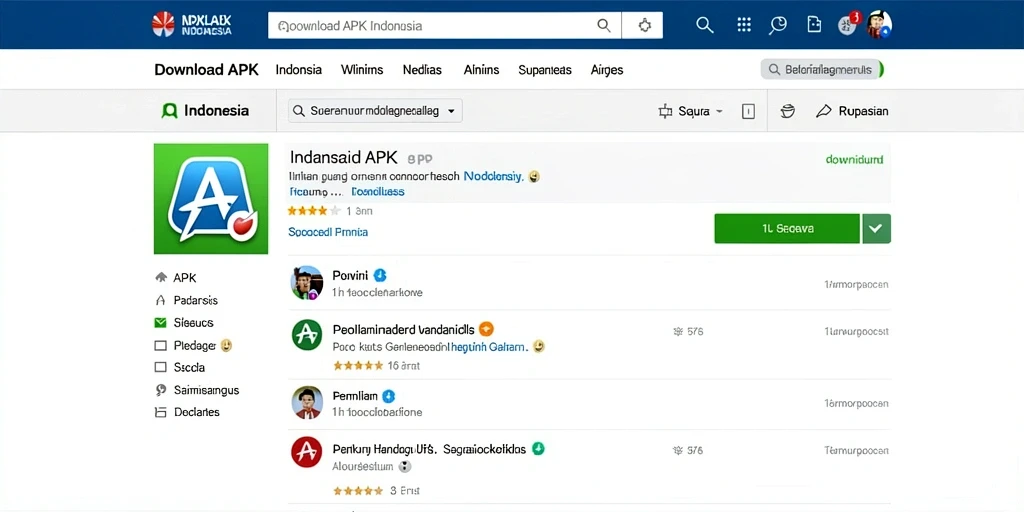Click the chat bubble icon in header
The width and height of the screenshot is (1024, 512).
click(x=778, y=25)
